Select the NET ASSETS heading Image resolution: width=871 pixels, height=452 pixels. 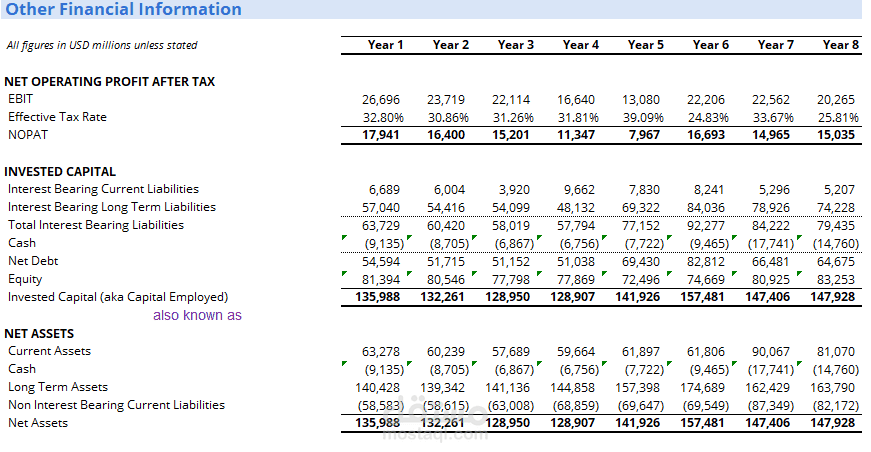[39, 334]
